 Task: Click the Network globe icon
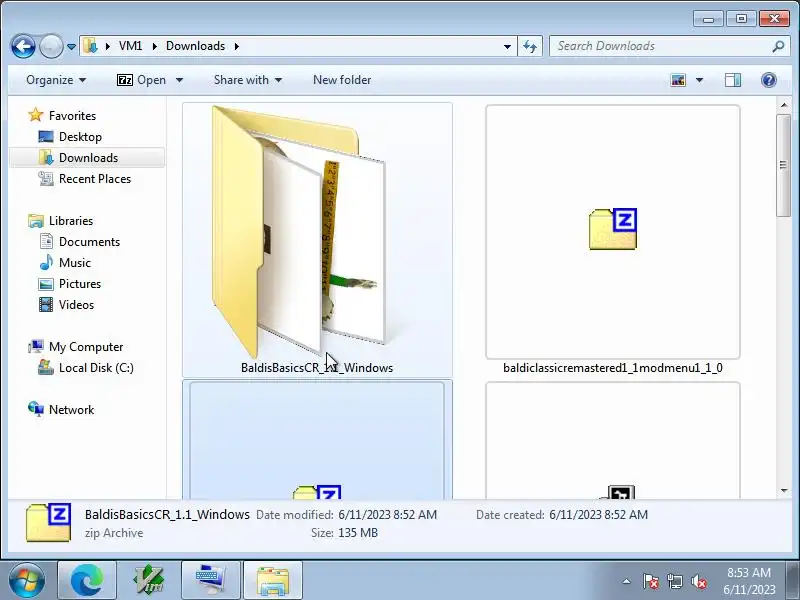[36, 409]
